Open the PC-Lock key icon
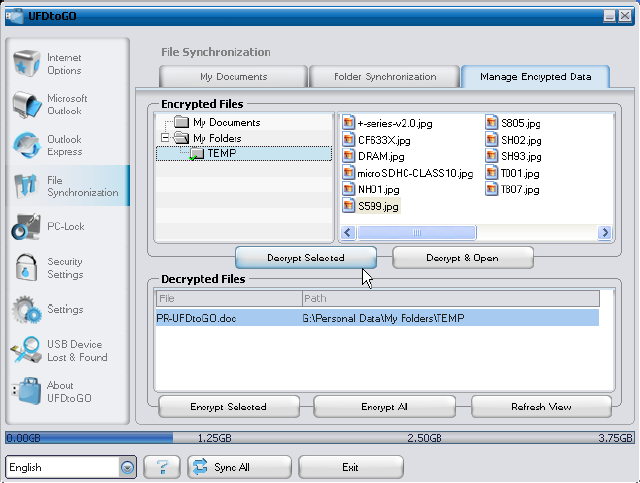The width and height of the screenshot is (640, 483). pyautogui.click(x=26, y=226)
